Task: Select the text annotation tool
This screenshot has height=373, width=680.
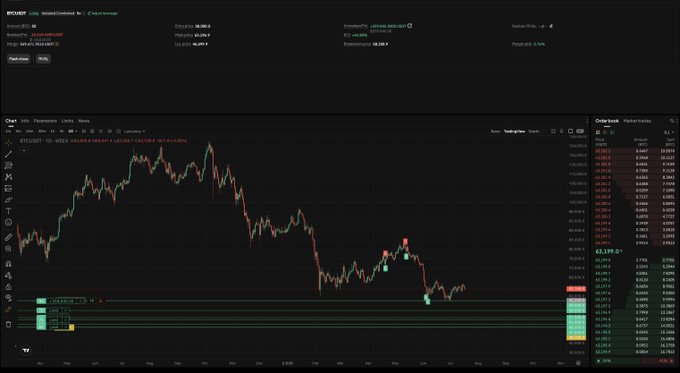Action: (8, 211)
